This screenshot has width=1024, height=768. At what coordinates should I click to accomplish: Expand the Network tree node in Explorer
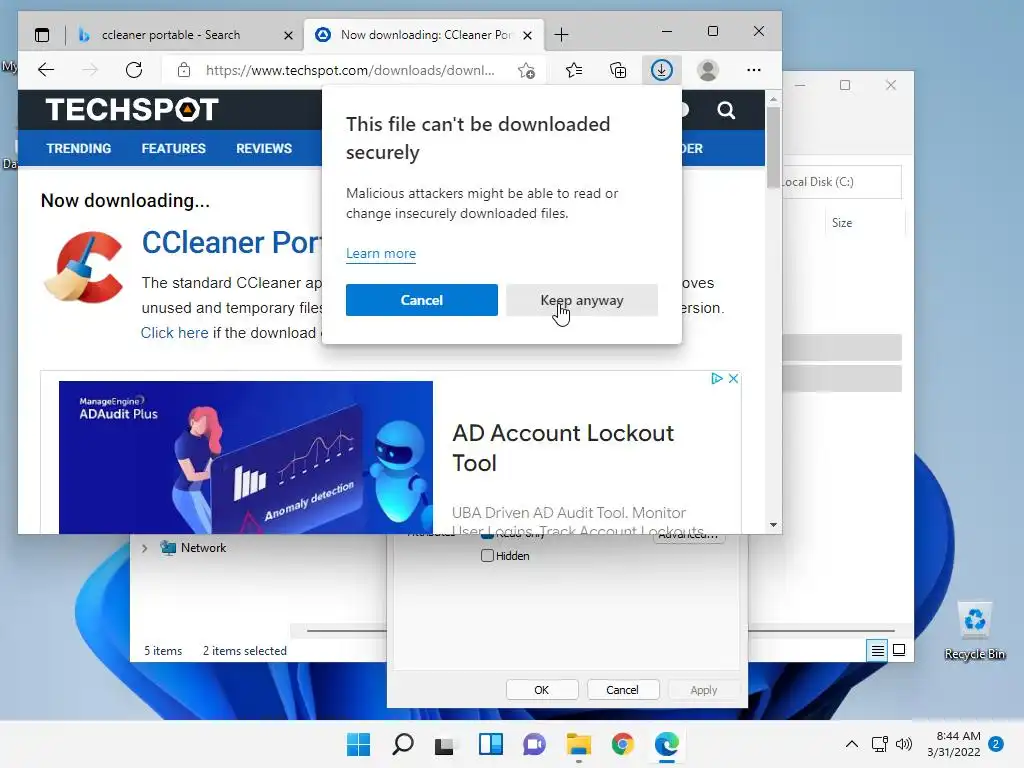pos(144,548)
